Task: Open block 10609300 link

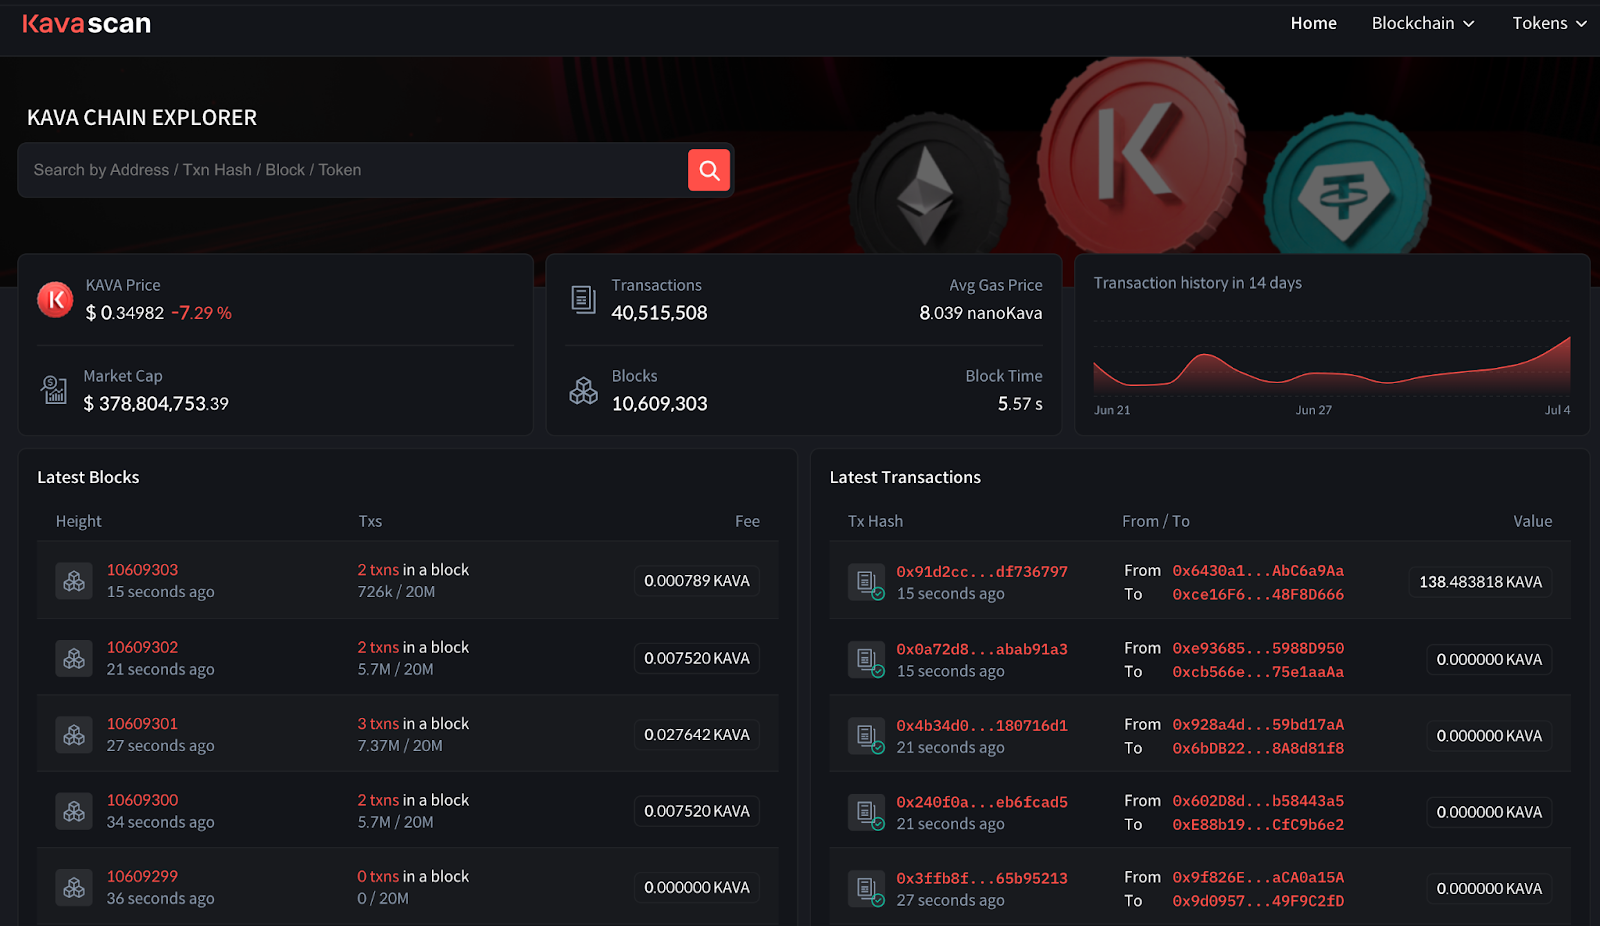Action: [x=142, y=800]
